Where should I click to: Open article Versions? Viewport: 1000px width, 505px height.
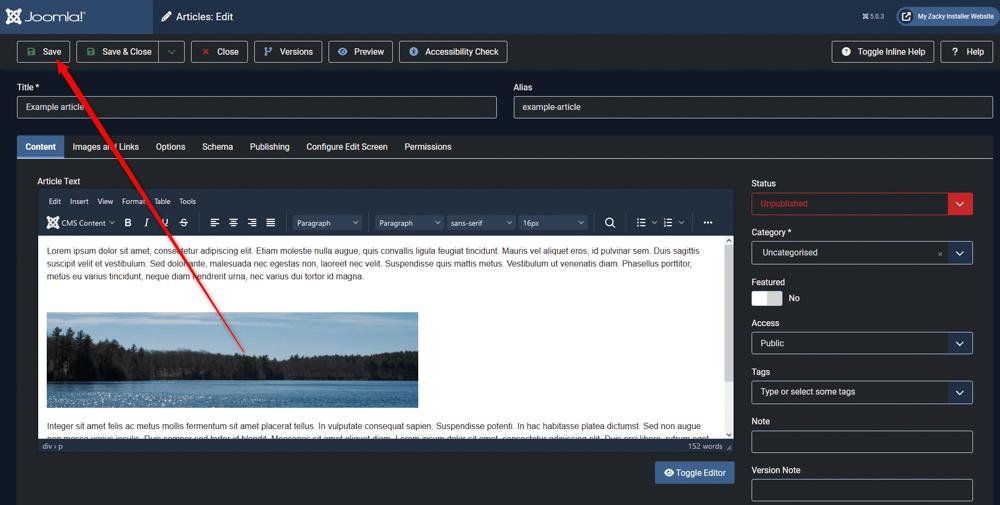(288, 52)
